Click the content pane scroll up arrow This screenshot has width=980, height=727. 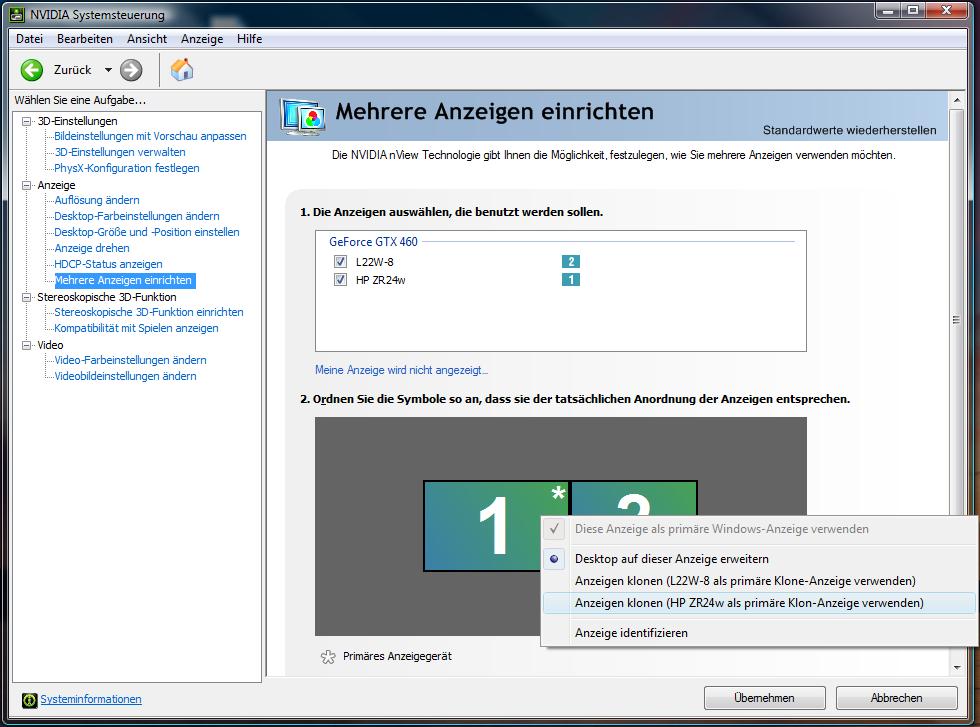(957, 100)
